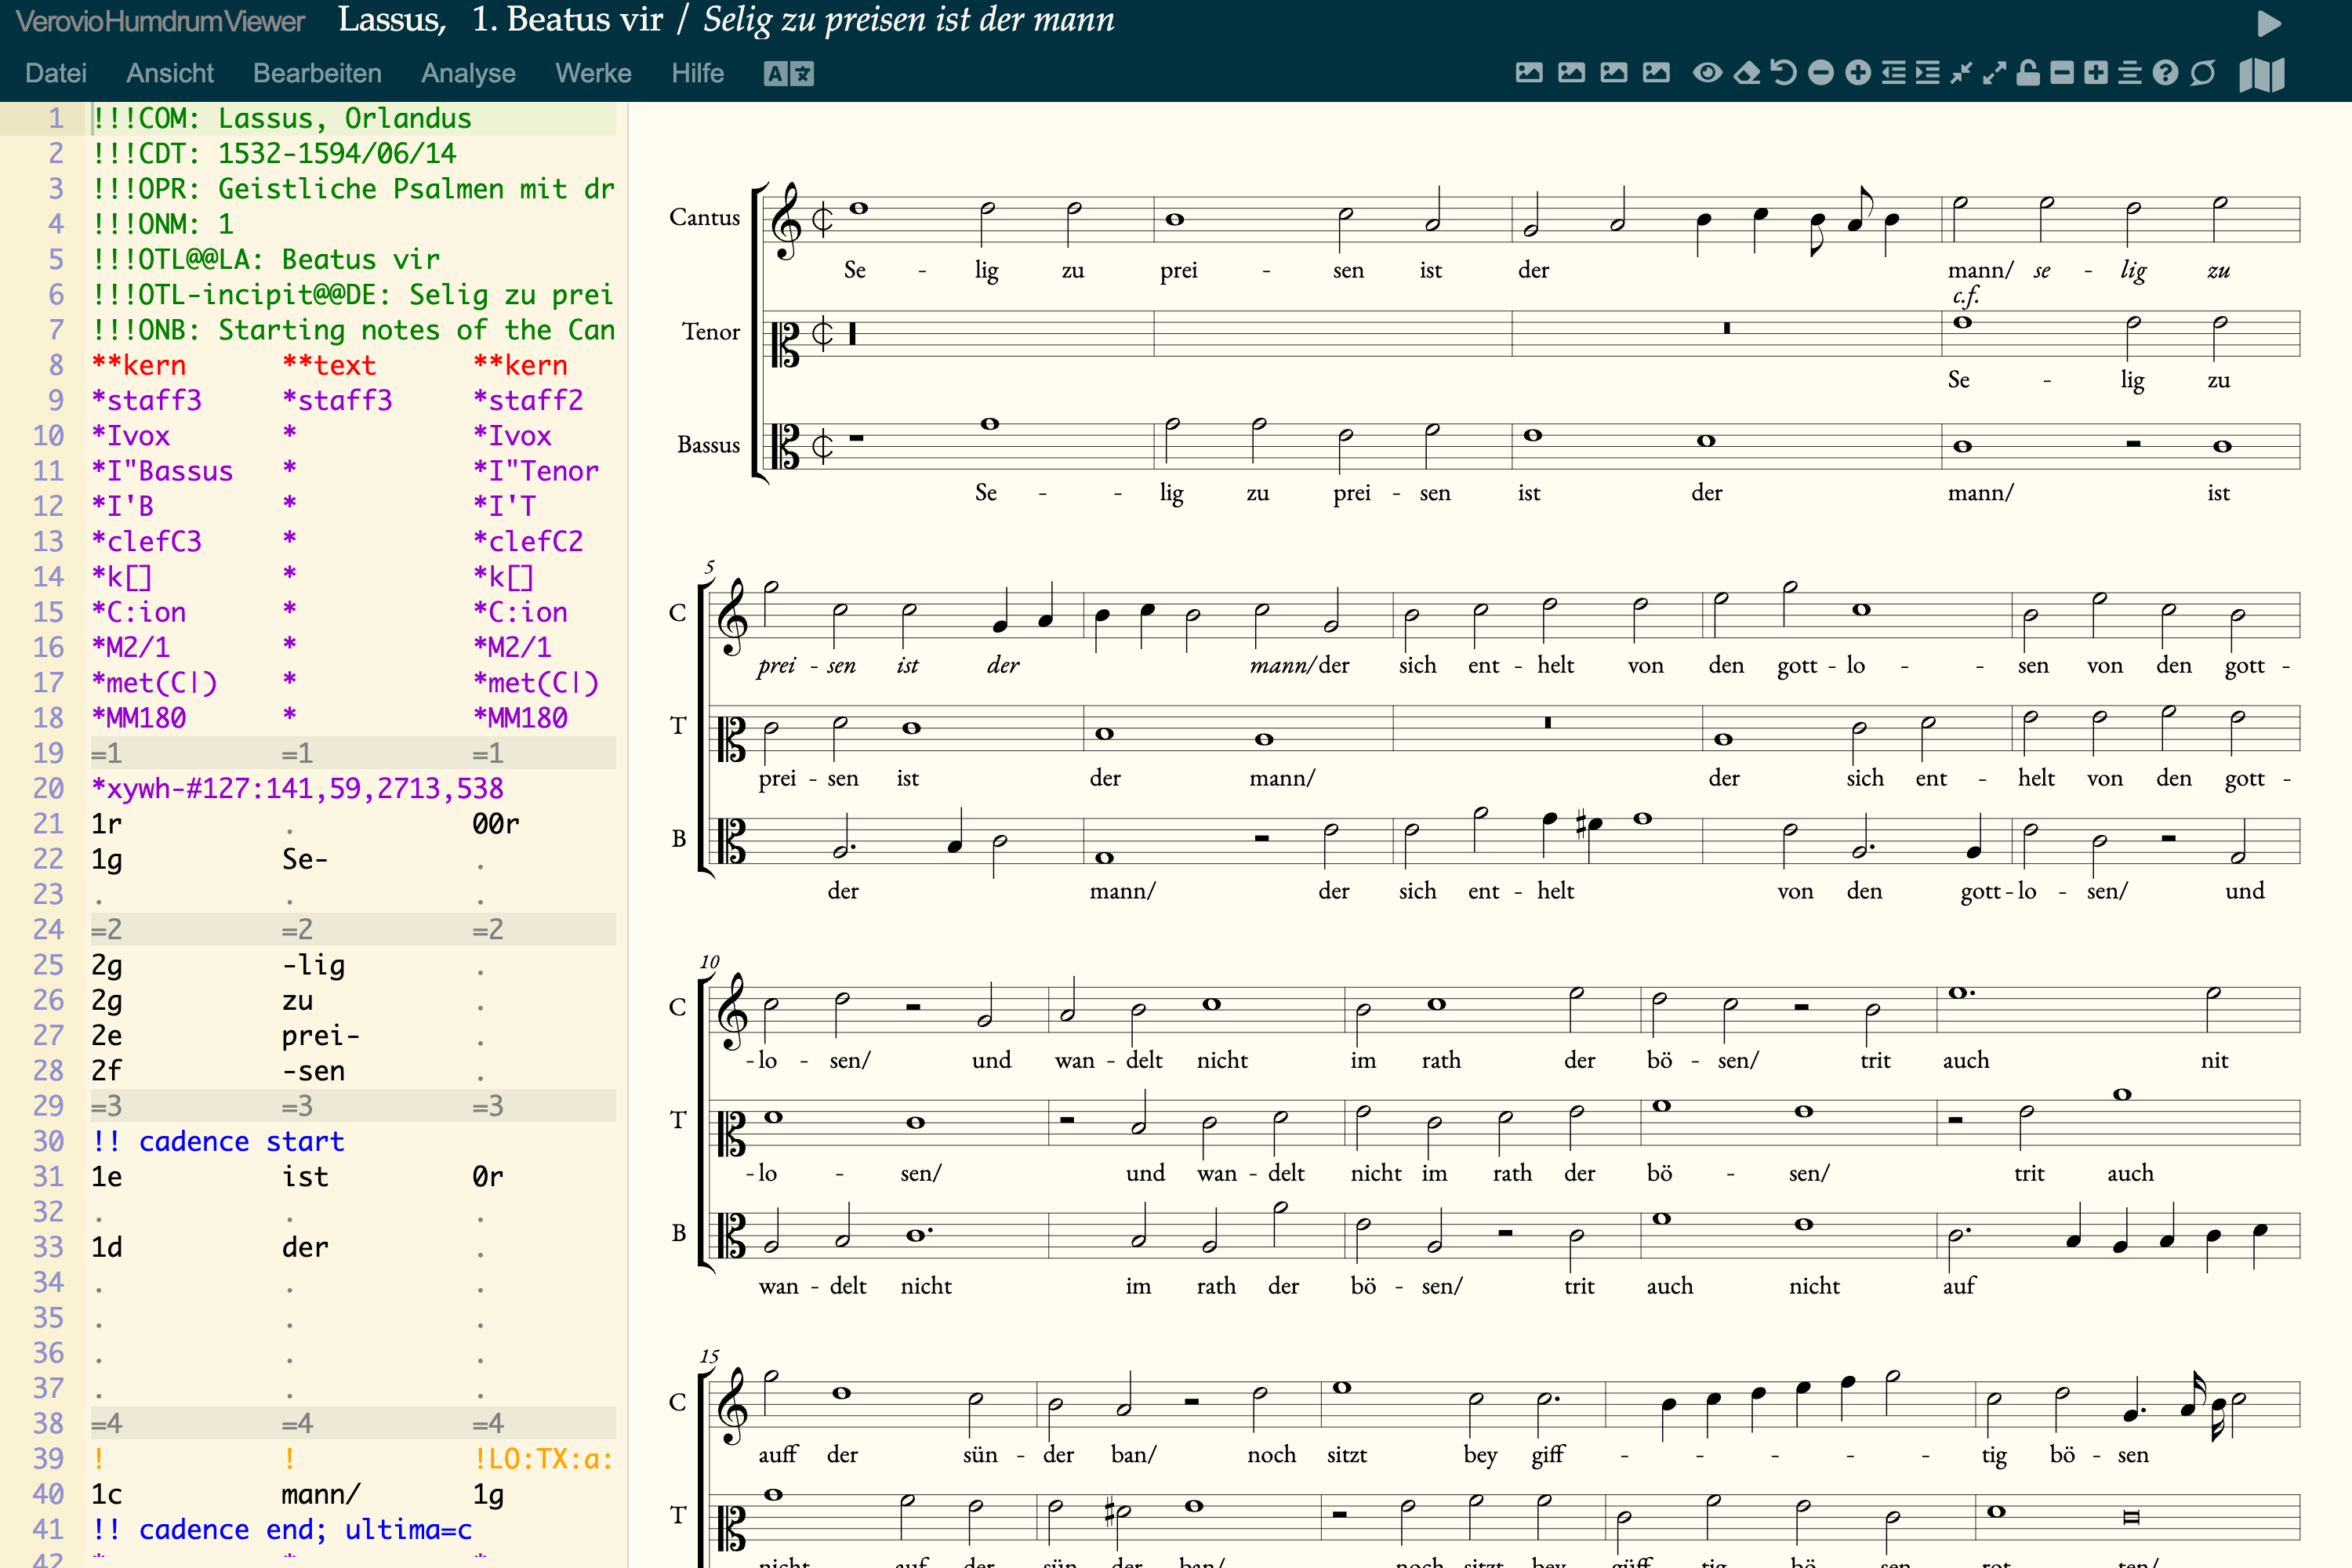Viewport: 2352px width, 1568px height.
Task: Click the round plus zoom-in icon
Action: point(1858,73)
